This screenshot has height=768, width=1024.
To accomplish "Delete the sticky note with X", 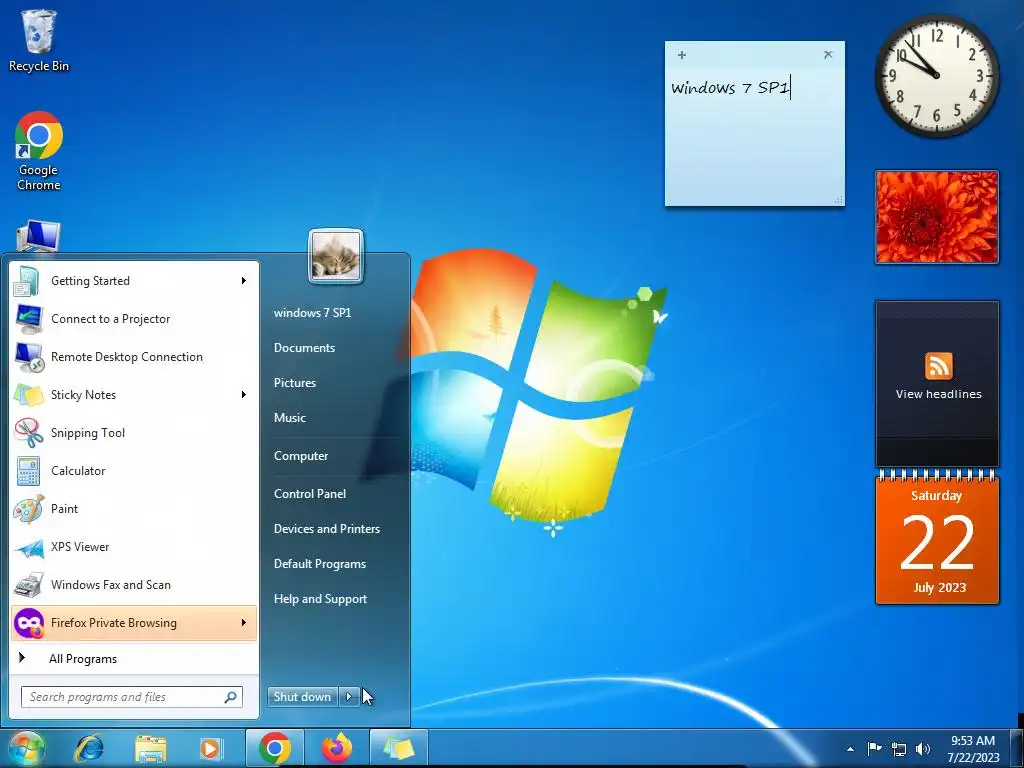I will click(828, 55).
